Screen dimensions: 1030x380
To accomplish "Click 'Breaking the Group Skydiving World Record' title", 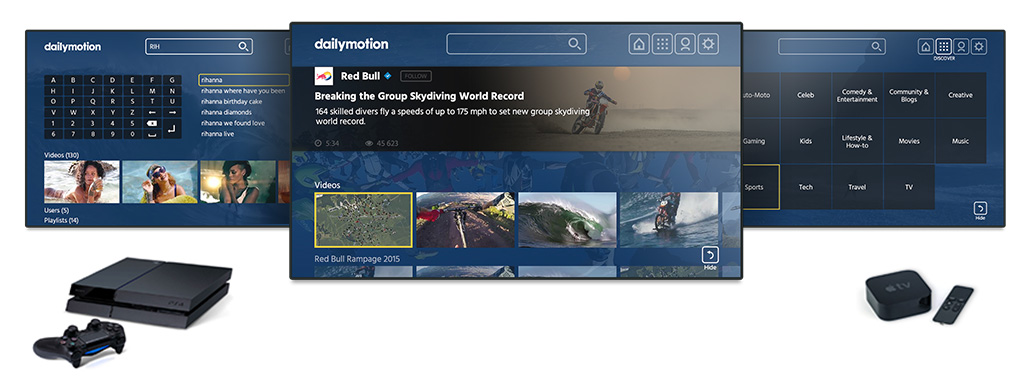I will [419, 96].
